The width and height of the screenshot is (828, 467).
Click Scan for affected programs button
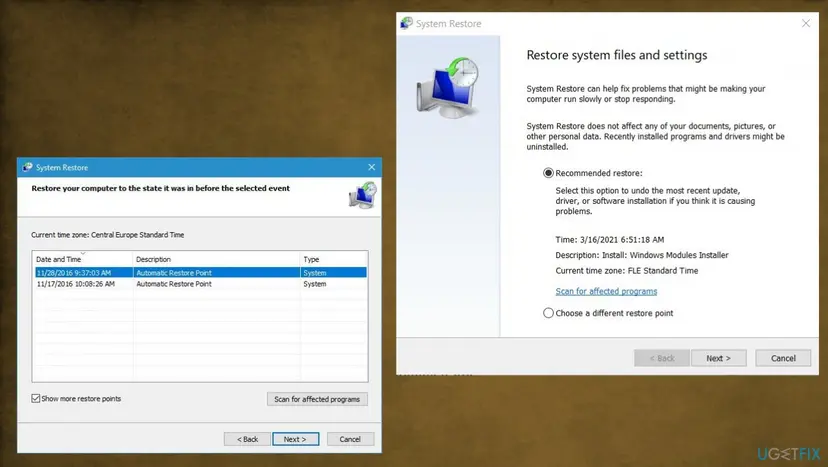[317, 399]
